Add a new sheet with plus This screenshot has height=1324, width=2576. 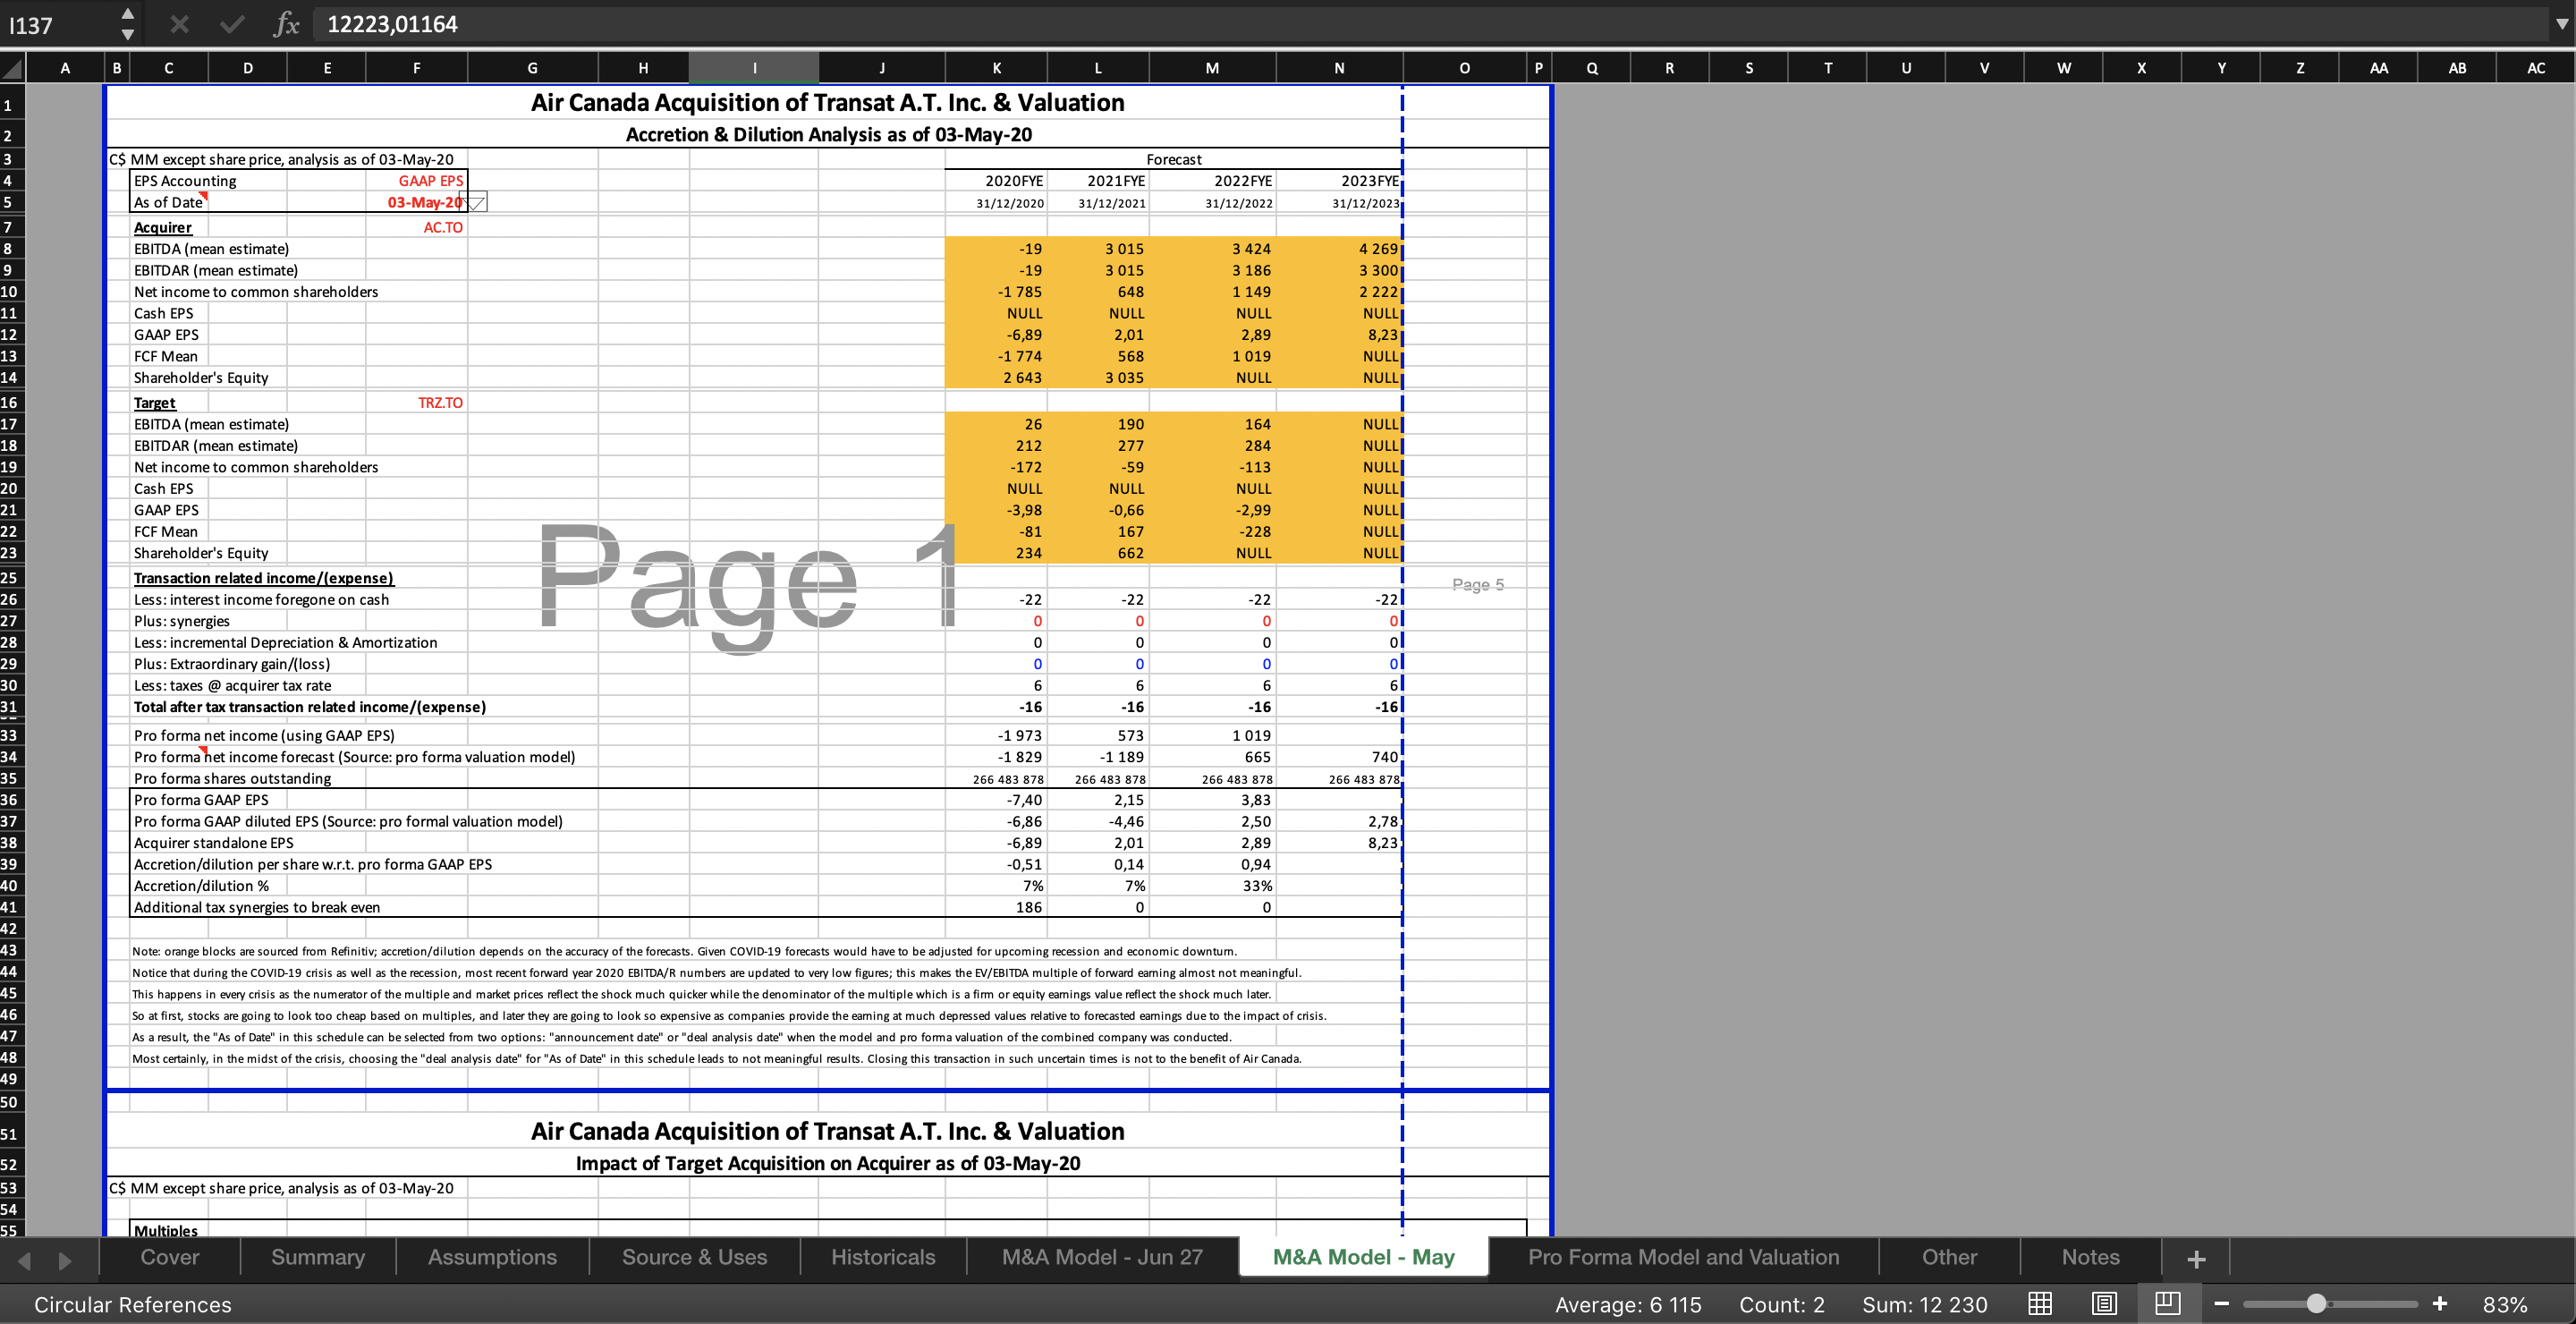(2196, 1259)
